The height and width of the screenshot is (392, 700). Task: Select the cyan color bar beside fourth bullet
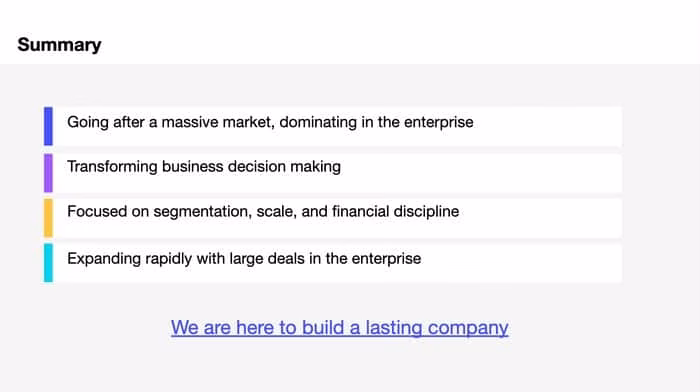pyautogui.click(x=48, y=263)
